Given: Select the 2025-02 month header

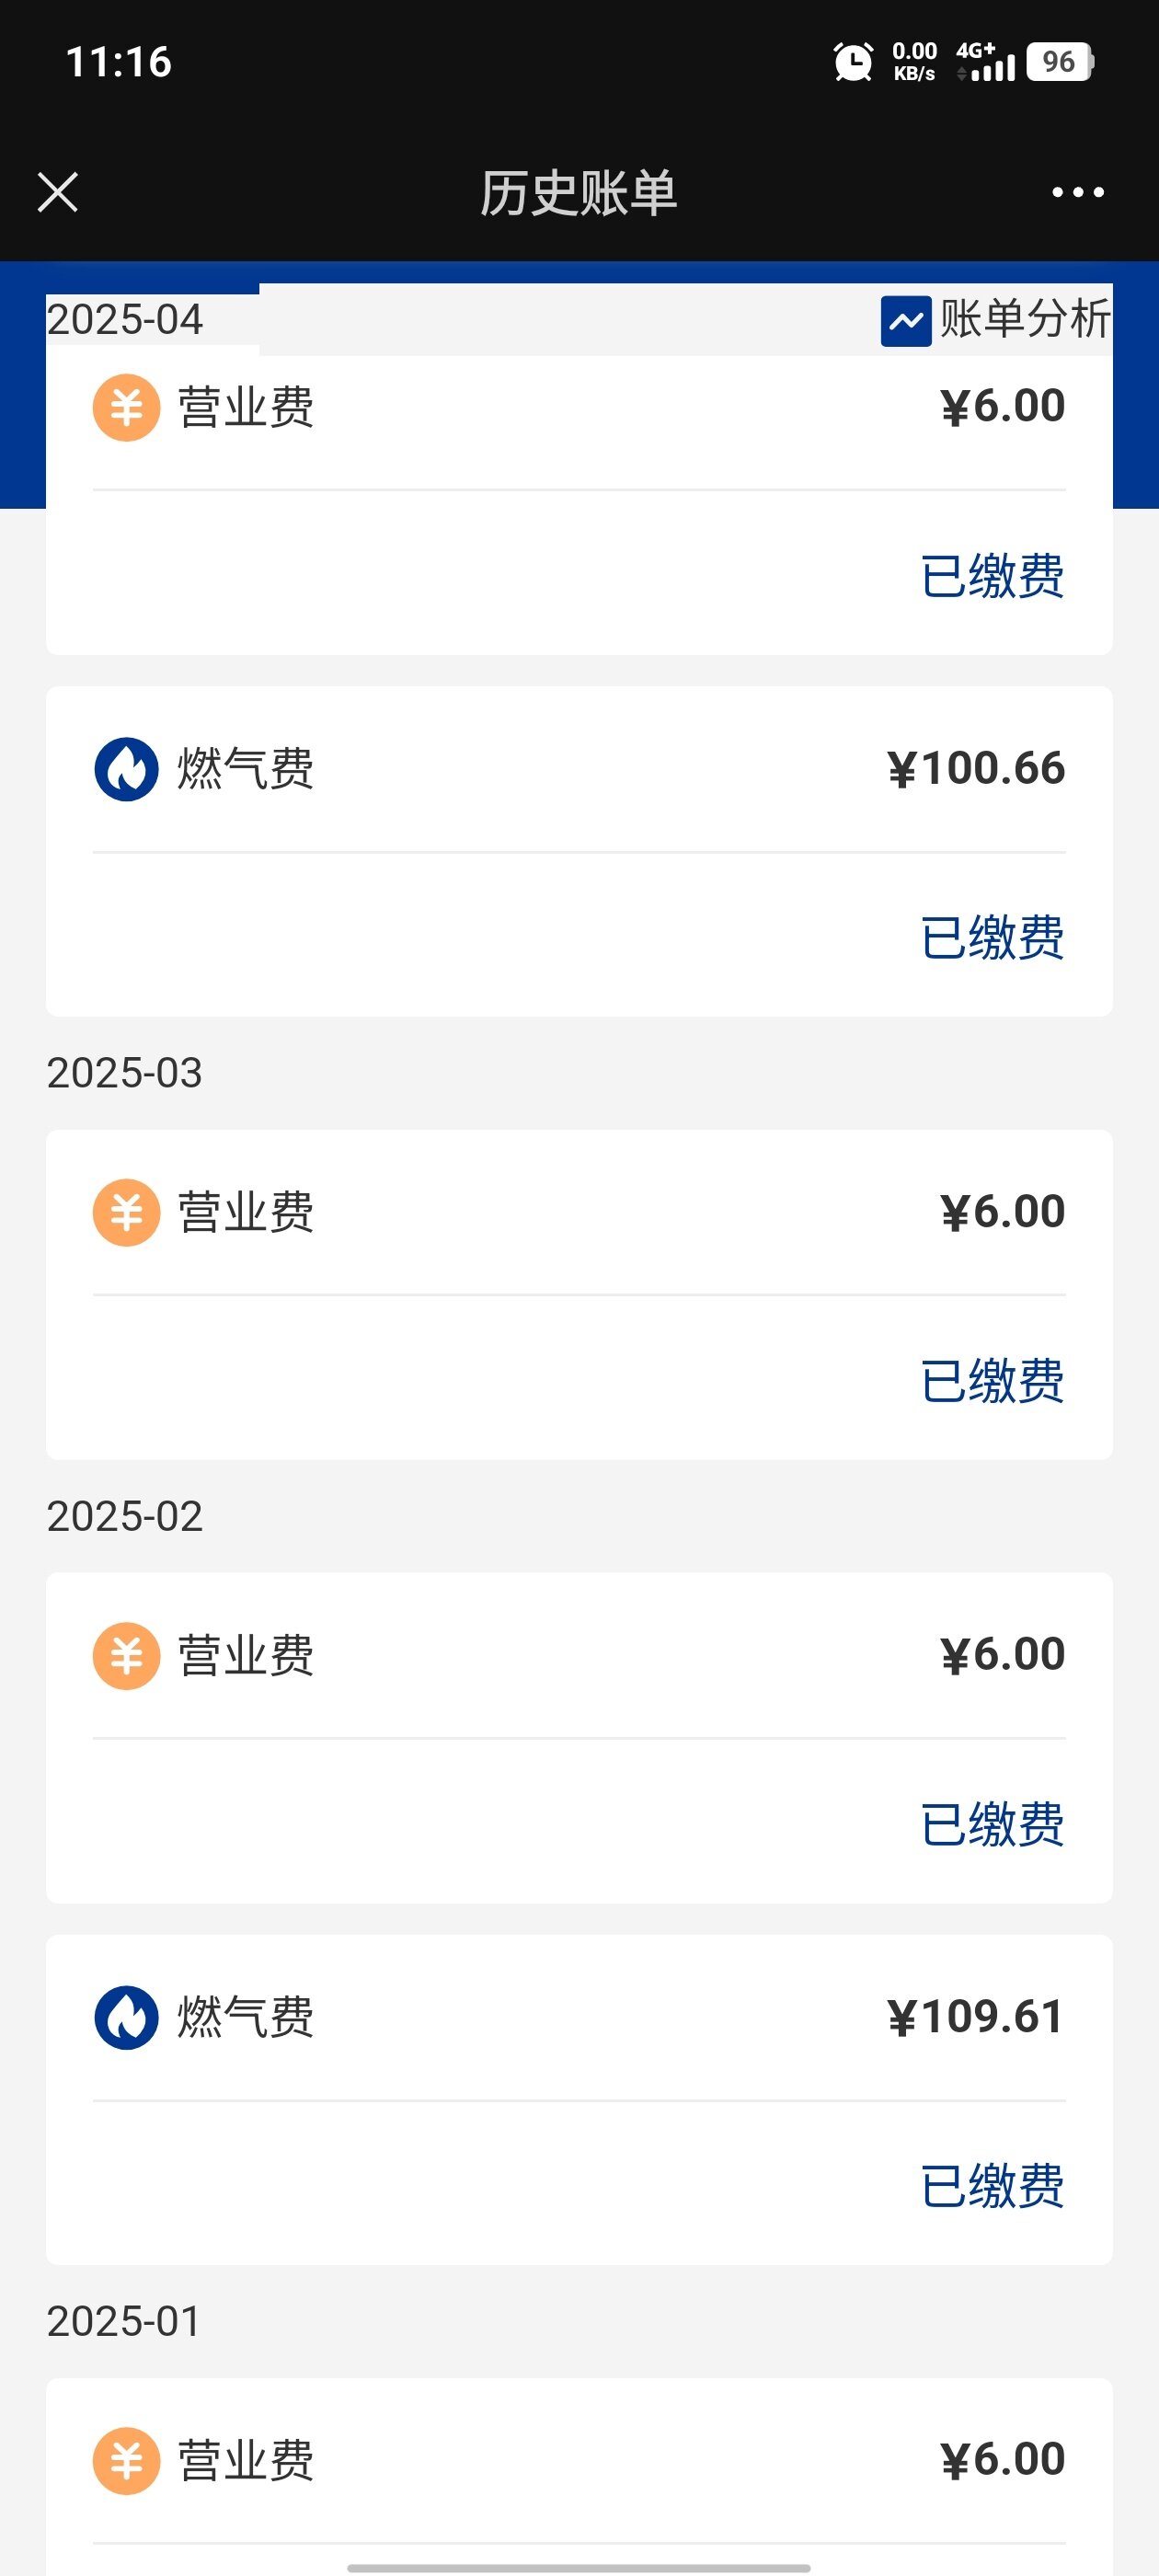Looking at the screenshot, I should coord(125,1516).
